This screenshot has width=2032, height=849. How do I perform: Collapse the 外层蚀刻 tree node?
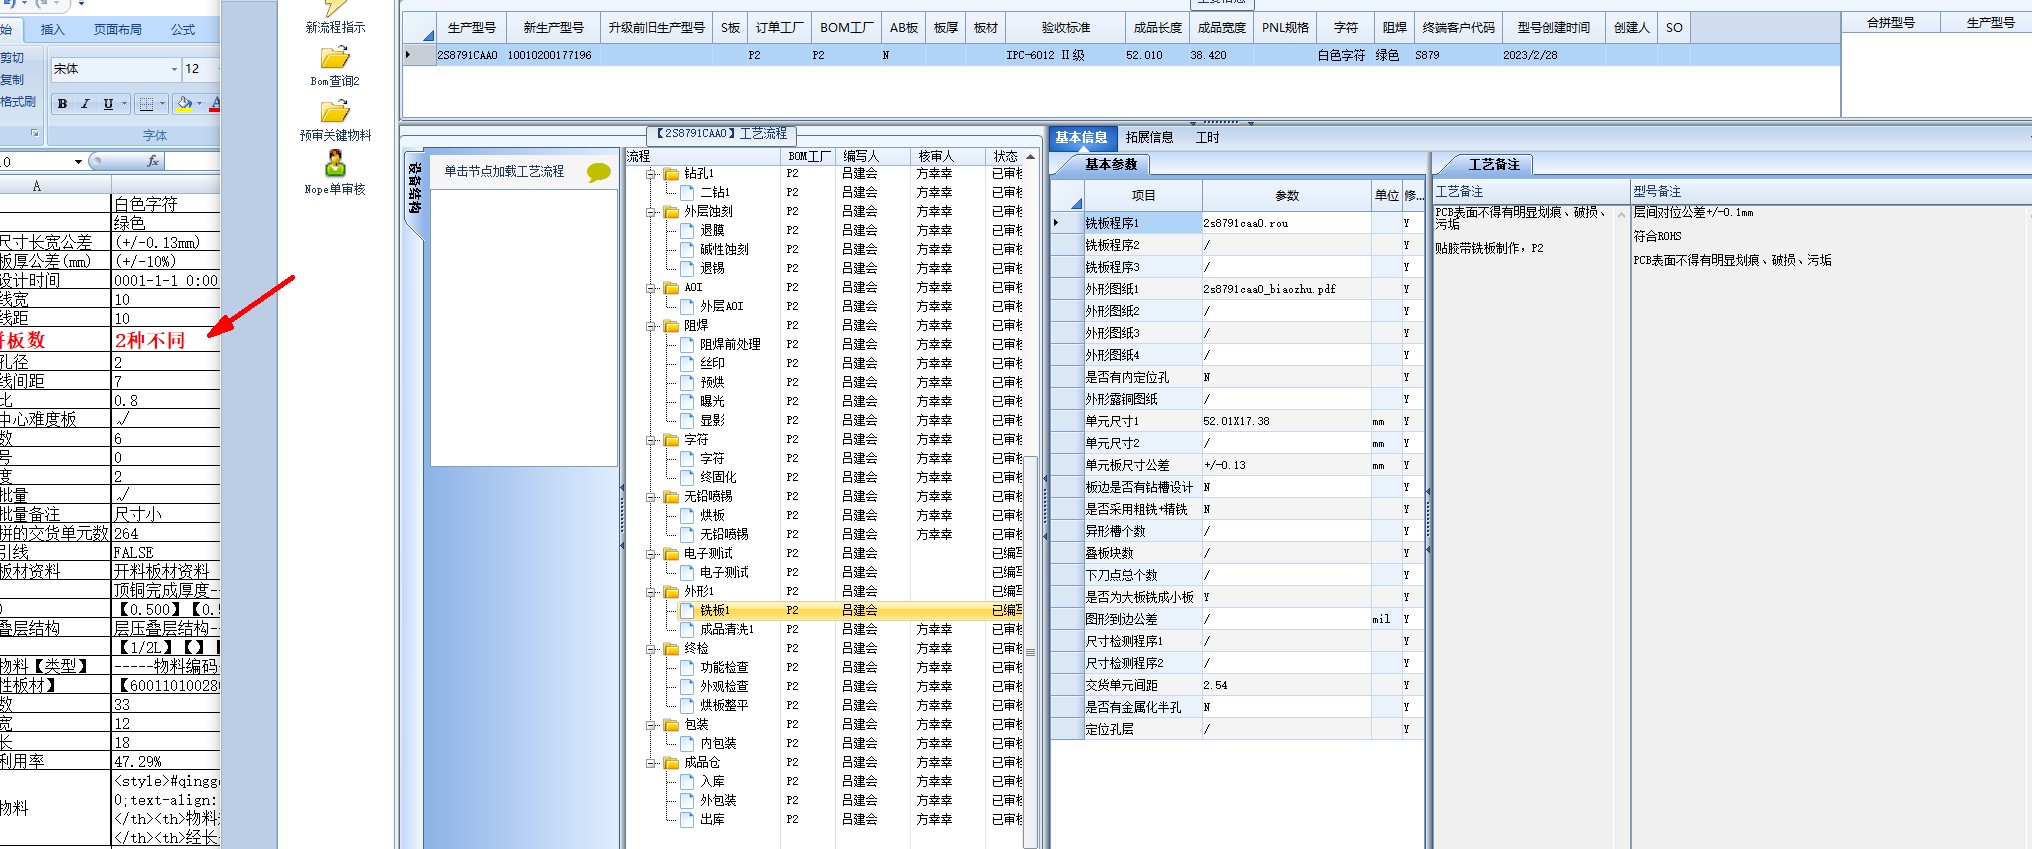652,212
